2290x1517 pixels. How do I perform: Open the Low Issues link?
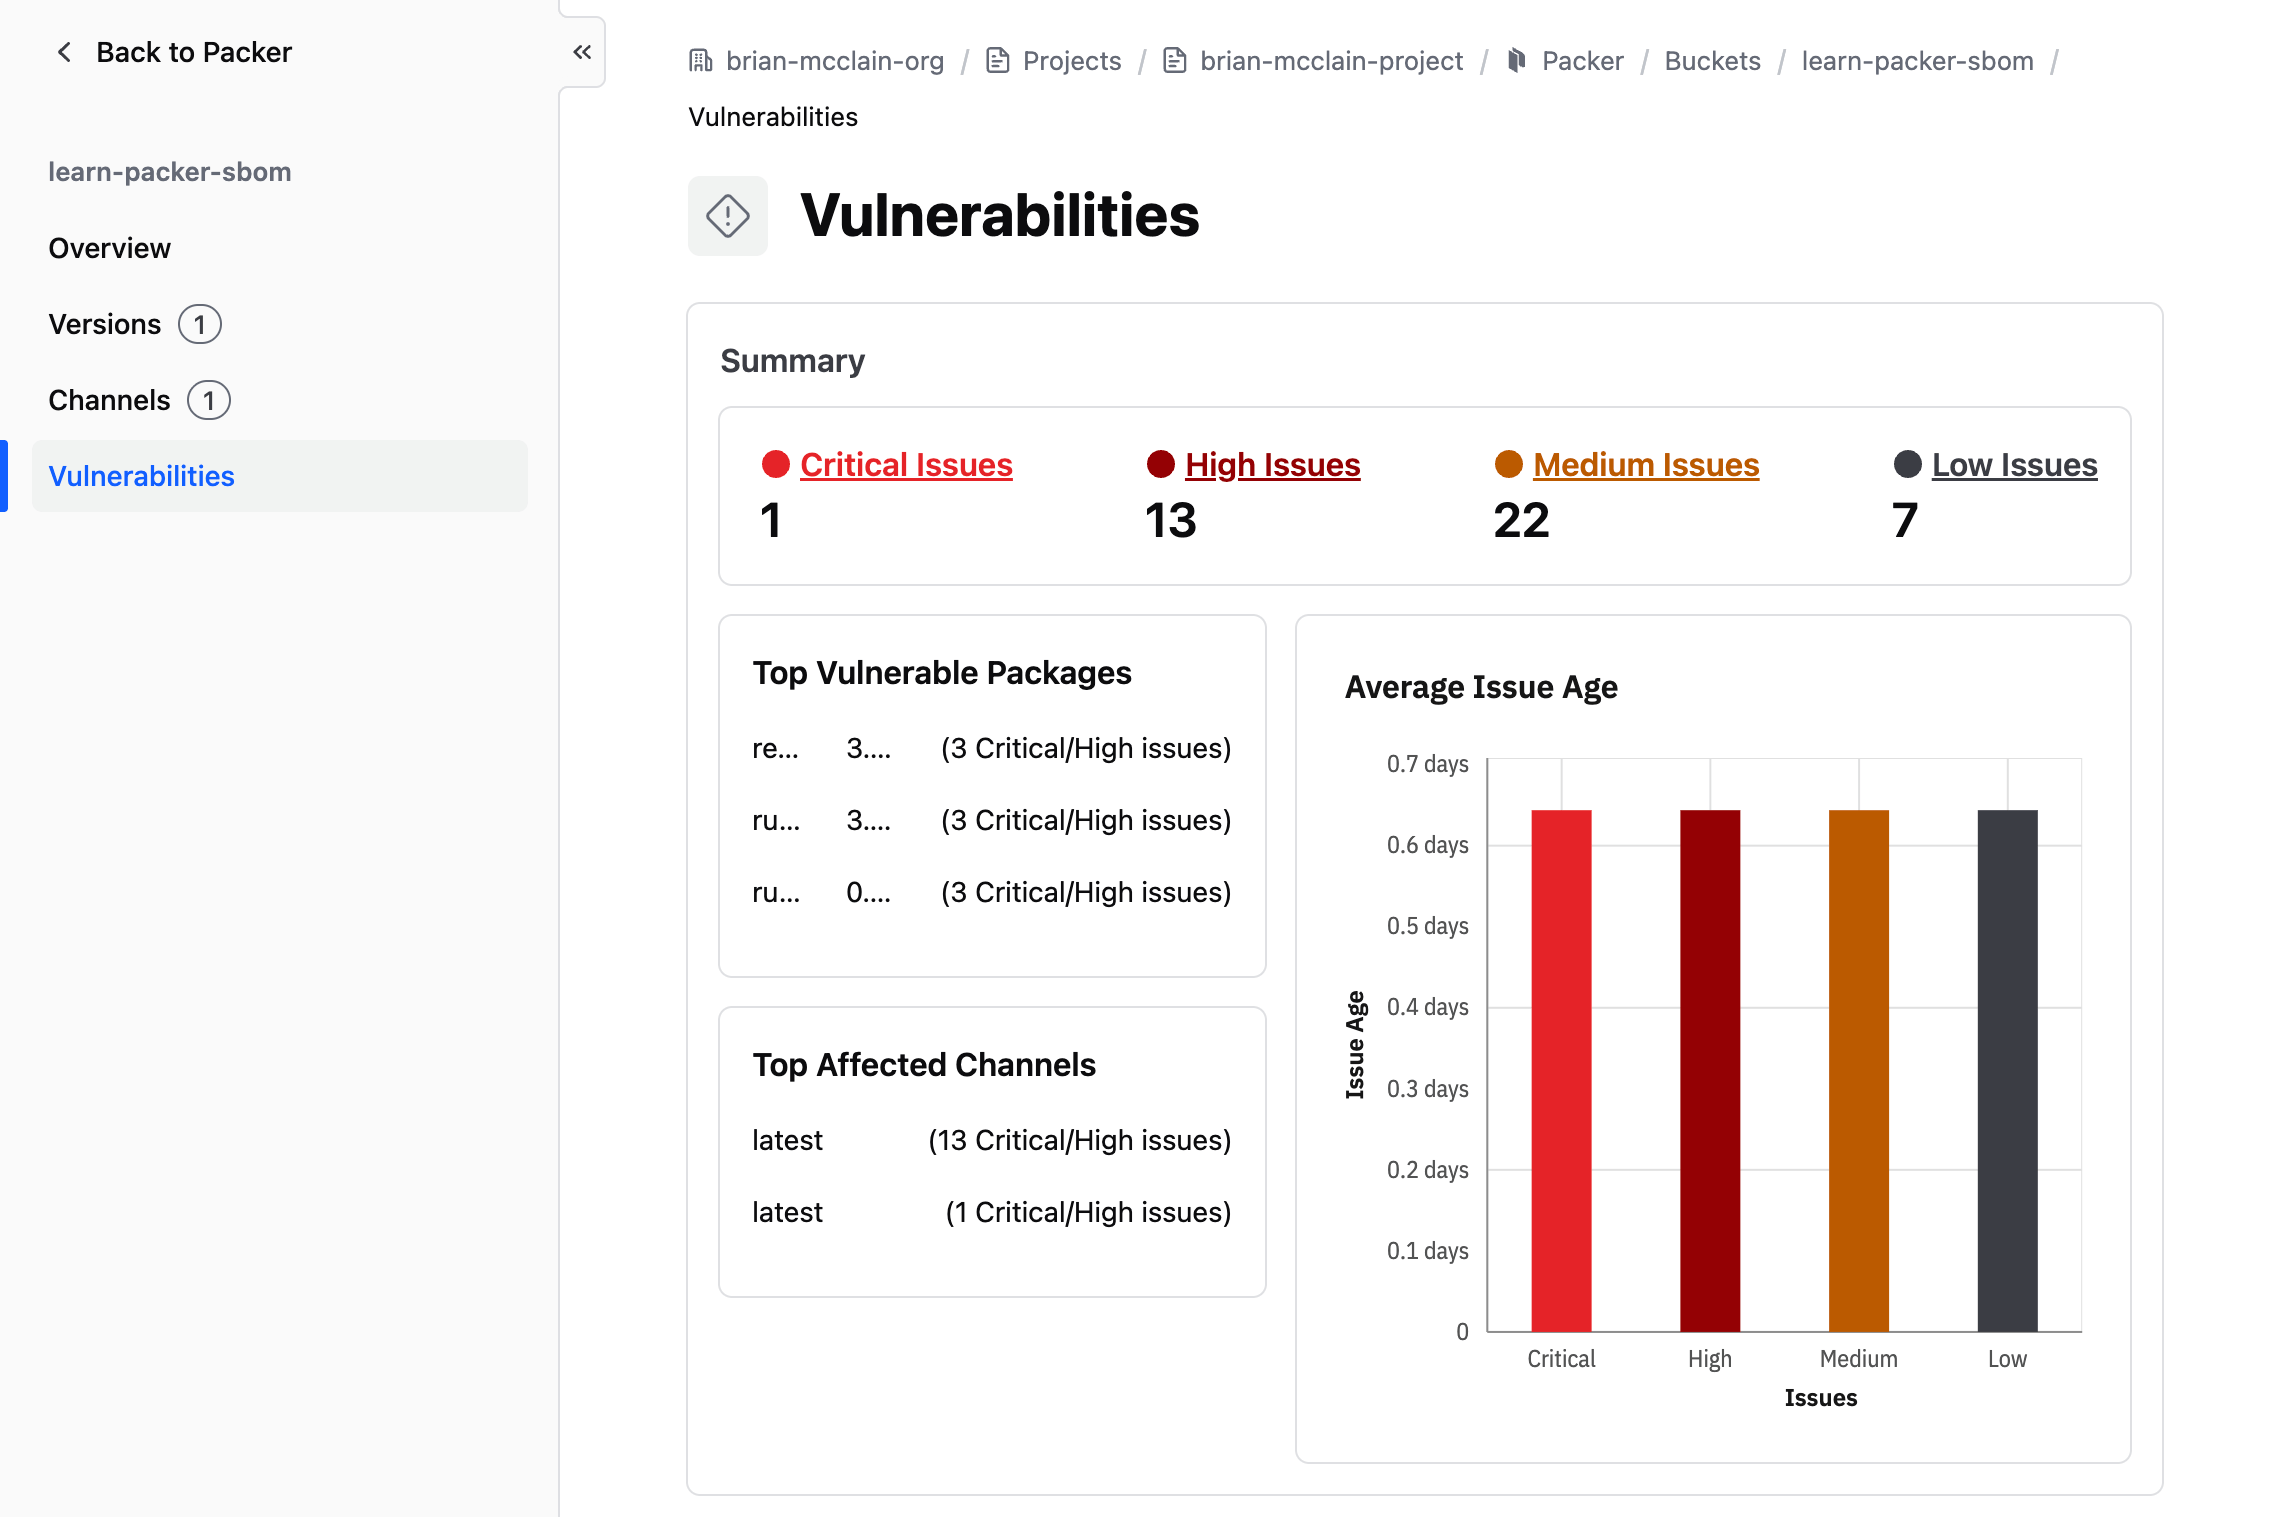[2014, 464]
